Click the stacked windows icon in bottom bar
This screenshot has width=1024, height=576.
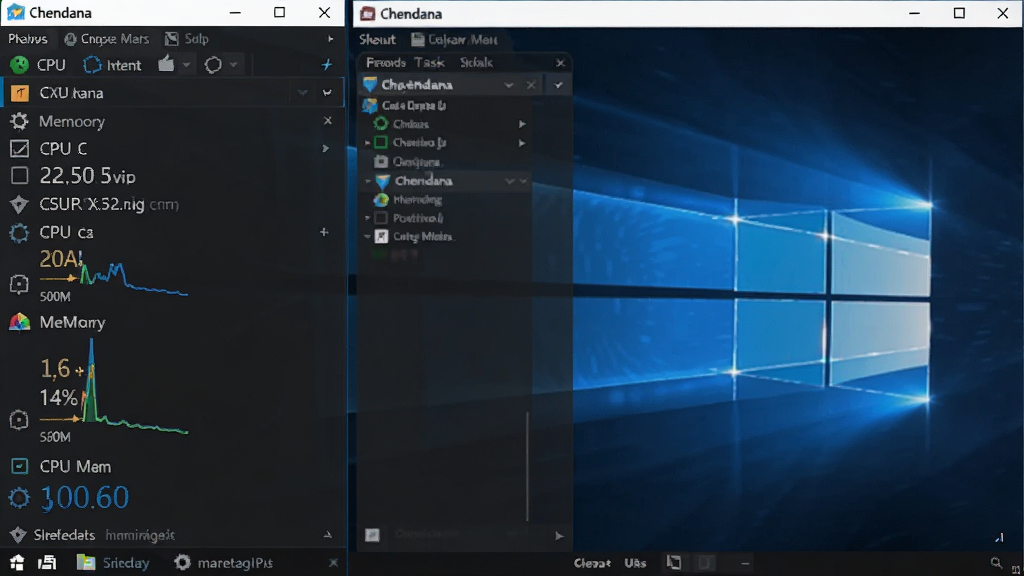(47, 562)
